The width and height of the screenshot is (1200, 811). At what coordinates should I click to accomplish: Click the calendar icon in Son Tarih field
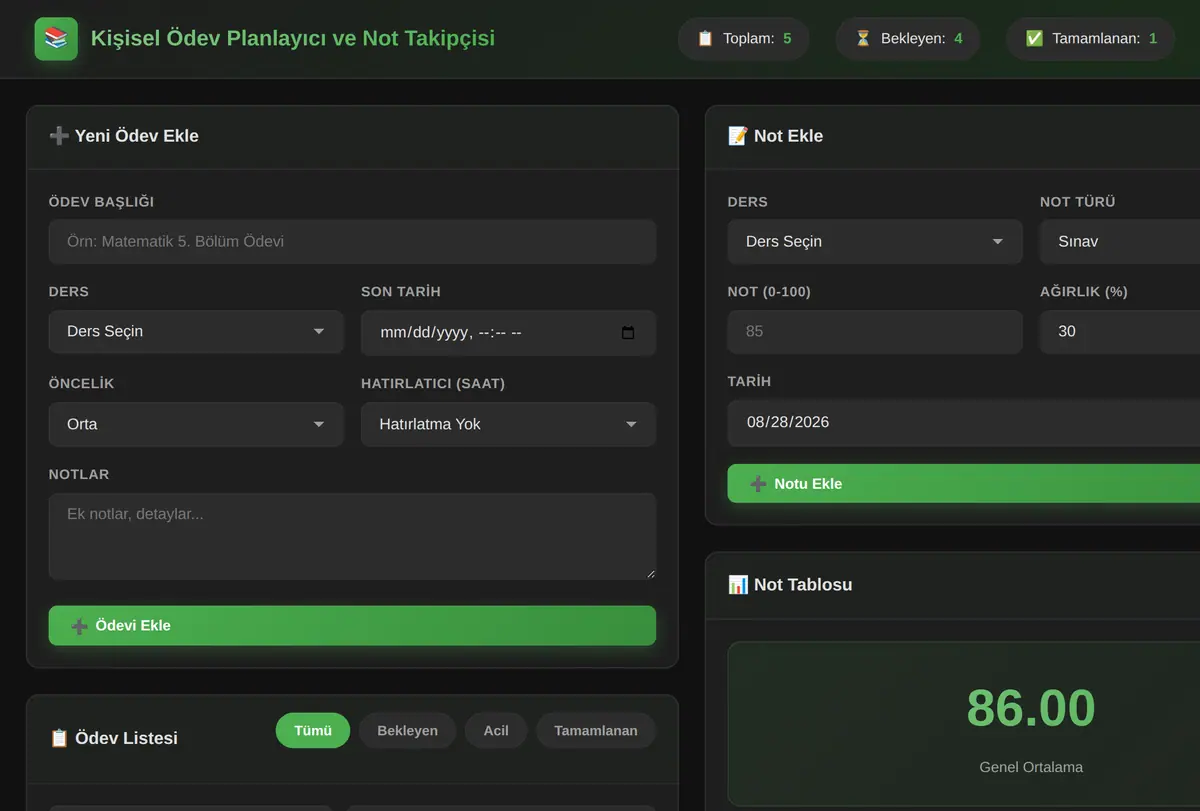(x=628, y=333)
